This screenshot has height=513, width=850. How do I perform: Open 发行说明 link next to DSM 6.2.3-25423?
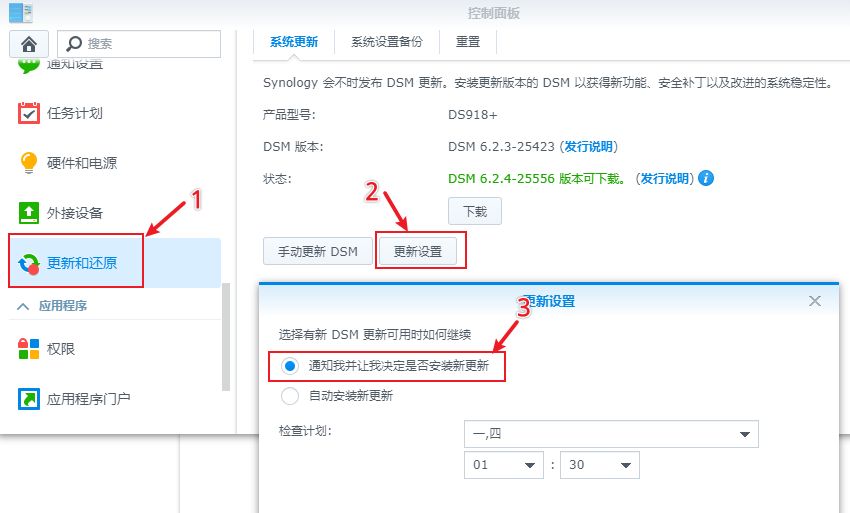point(589,146)
